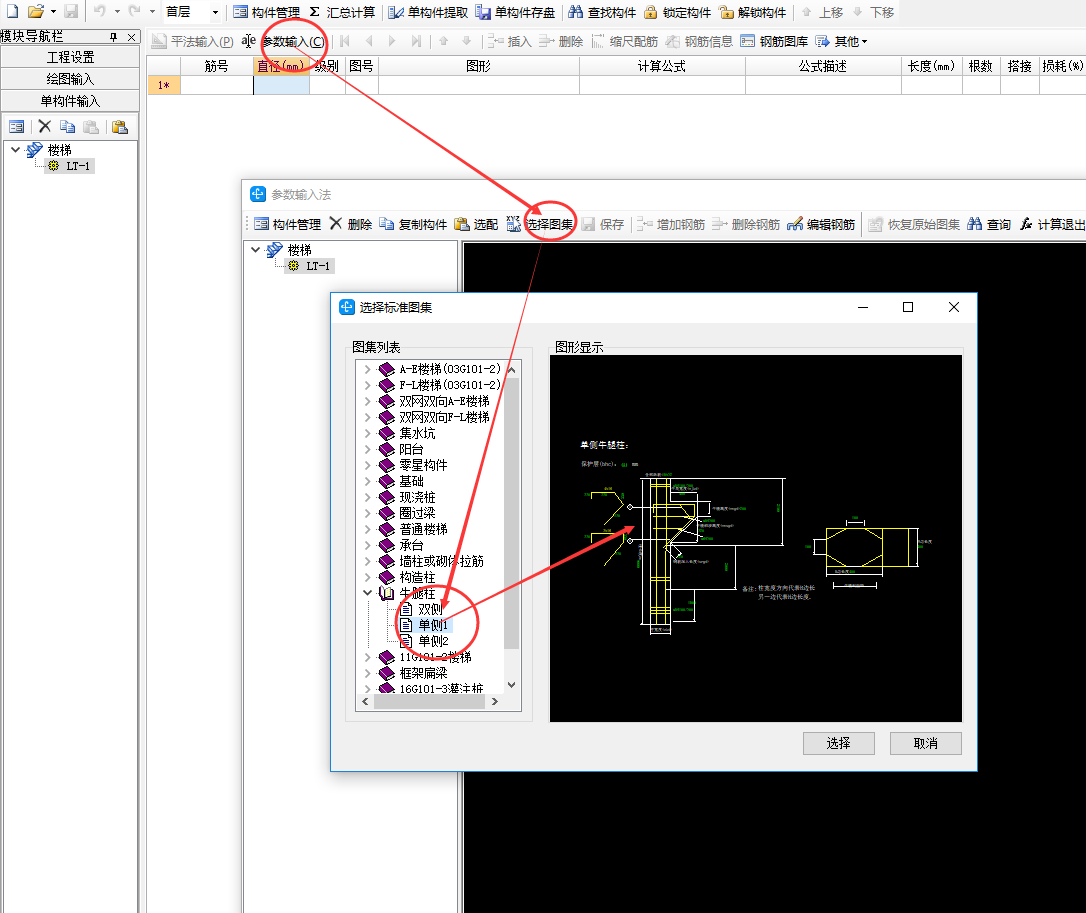
Task: Select 构造柱 in atlas list
Action: [x=417, y=577]
